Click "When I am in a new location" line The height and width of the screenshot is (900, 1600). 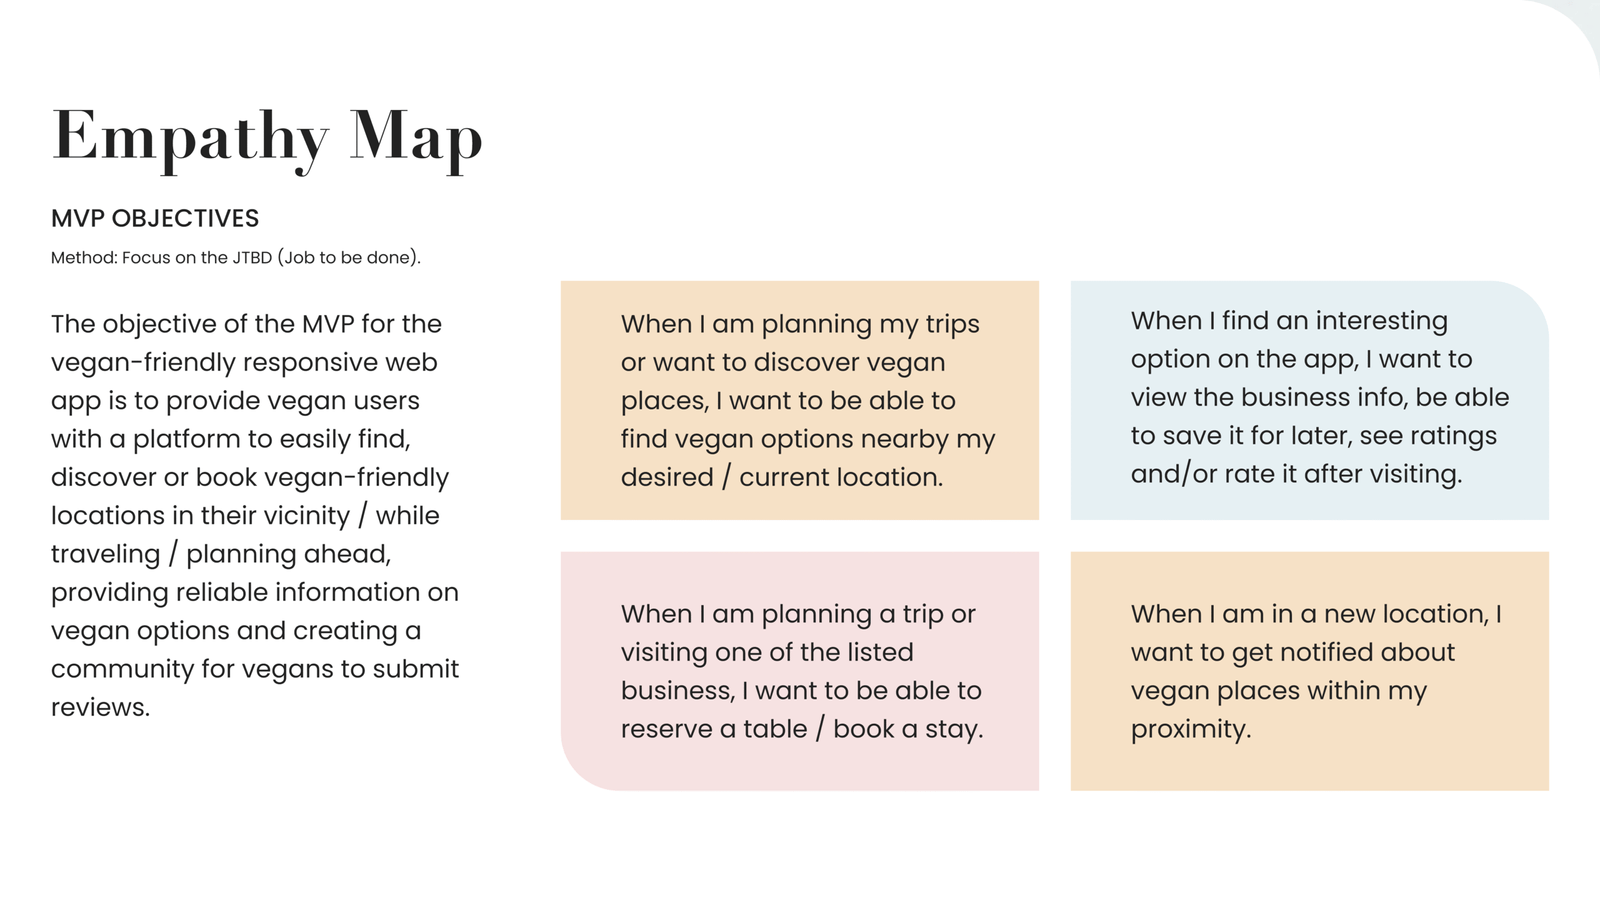(x=1316, y=614)
